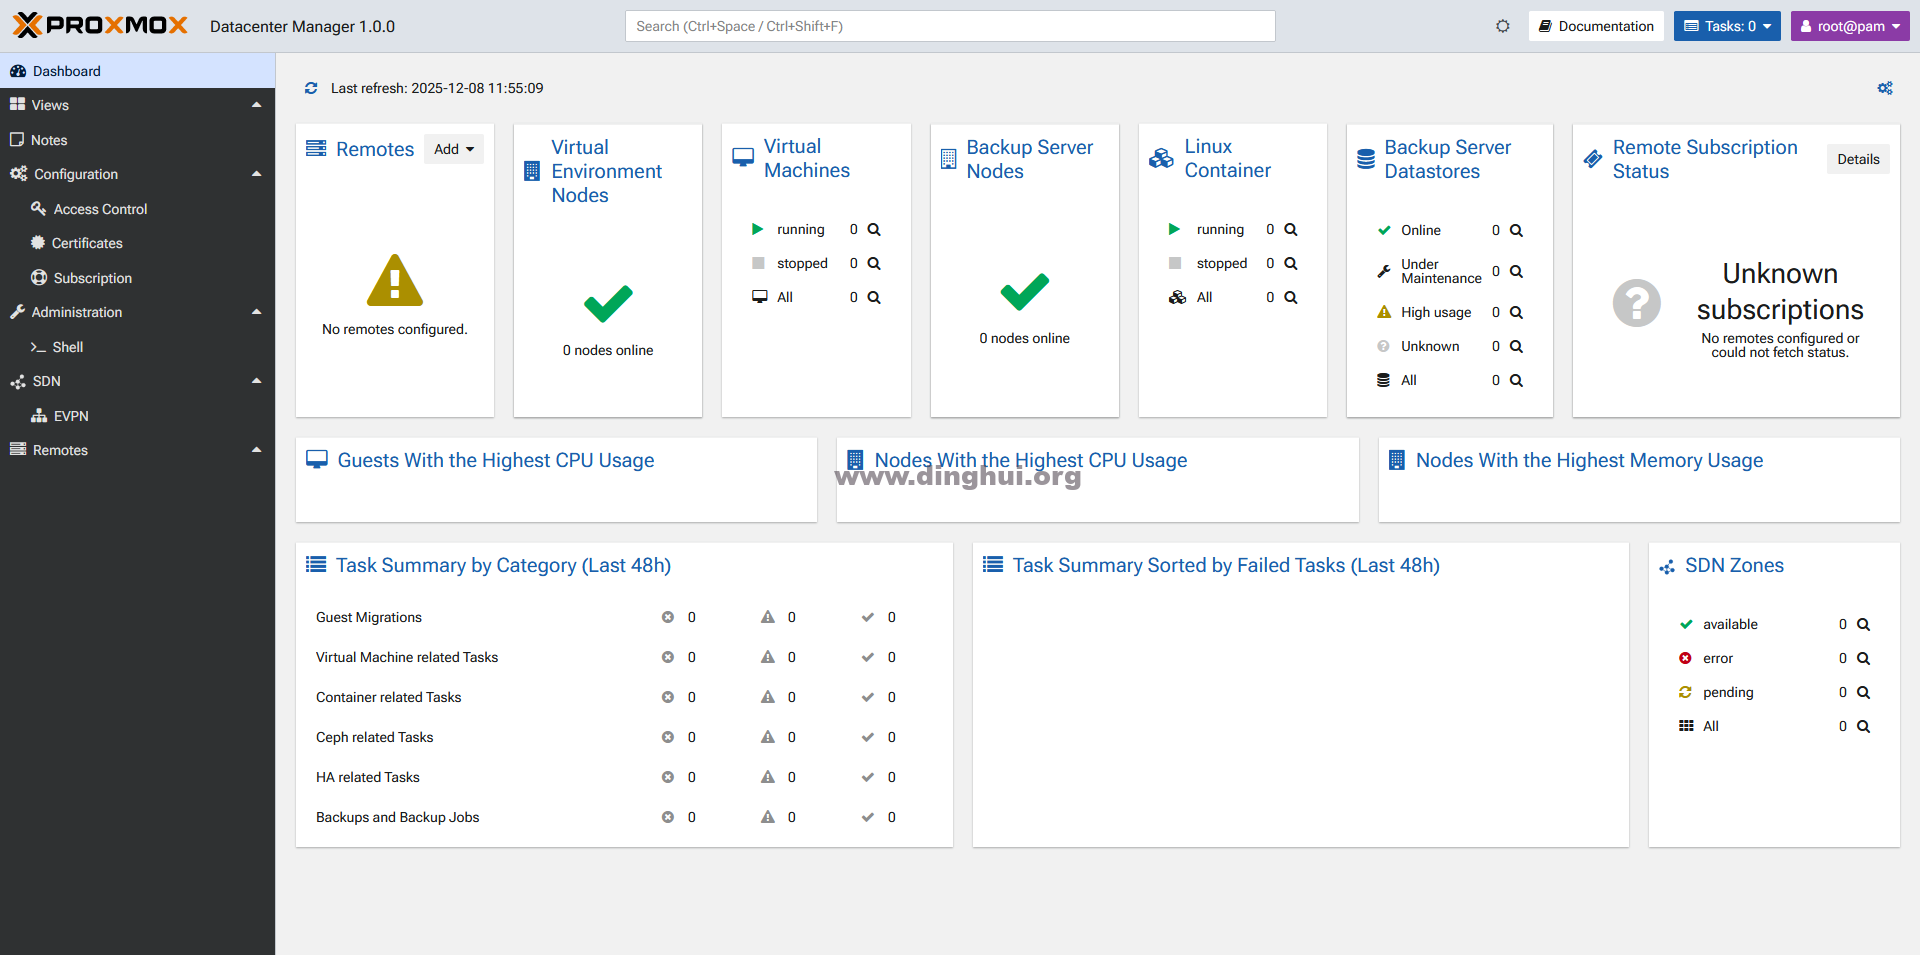Collapse the Configuration section in sidebar
This screenshot has height=955, width=1920.
(x=256, y=174)
